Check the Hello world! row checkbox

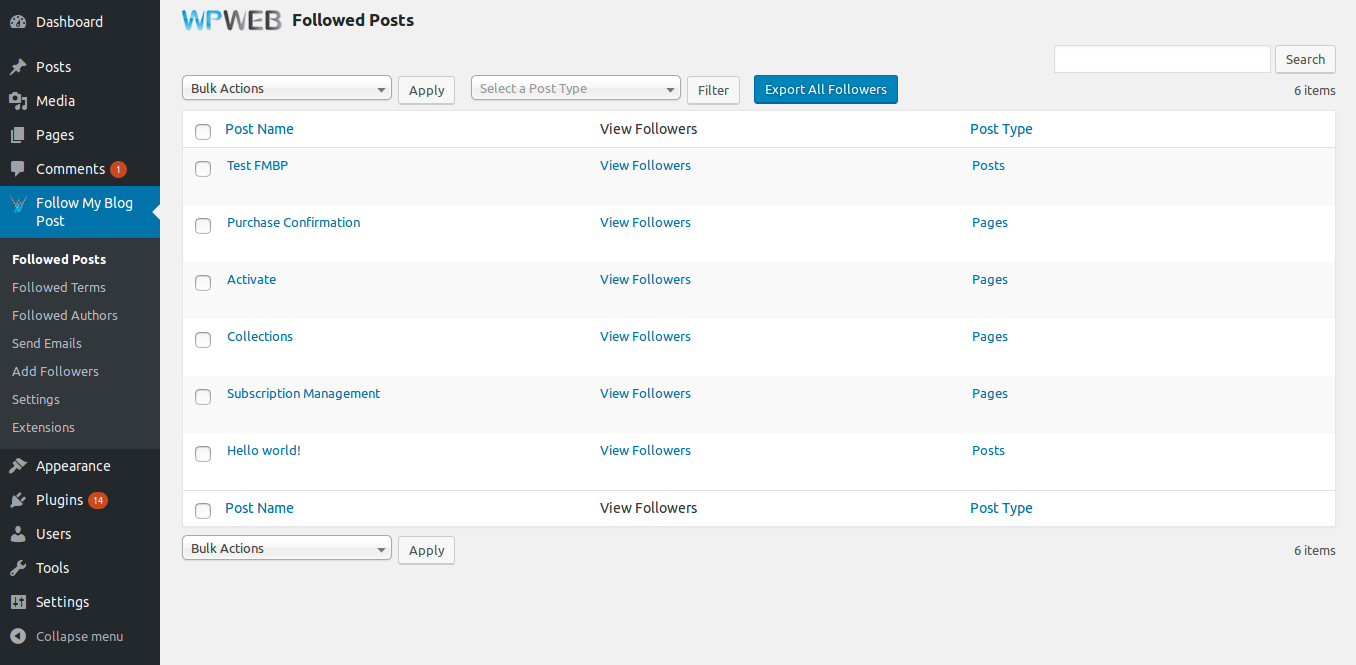(203, 454)
